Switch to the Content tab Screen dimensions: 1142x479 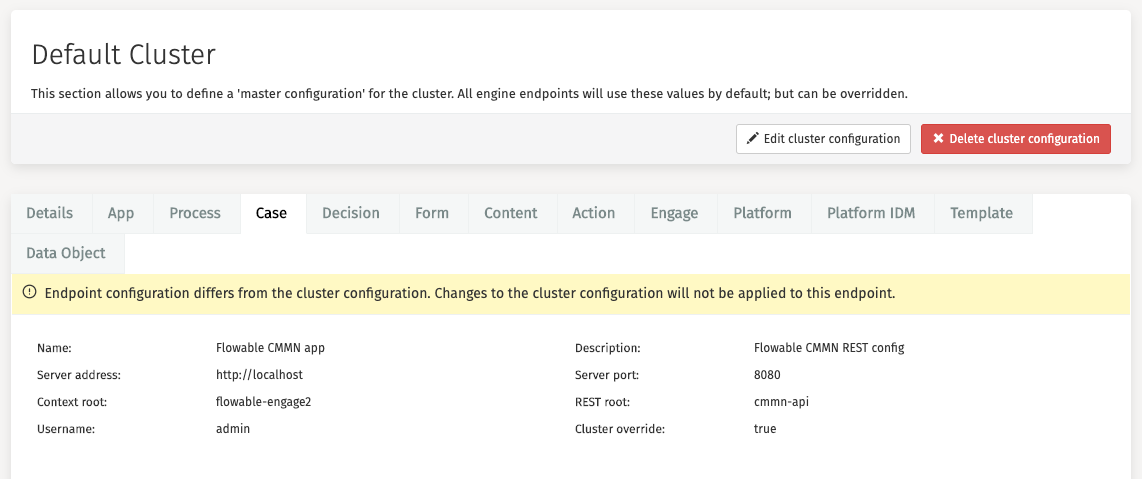[x=511, y=213]
